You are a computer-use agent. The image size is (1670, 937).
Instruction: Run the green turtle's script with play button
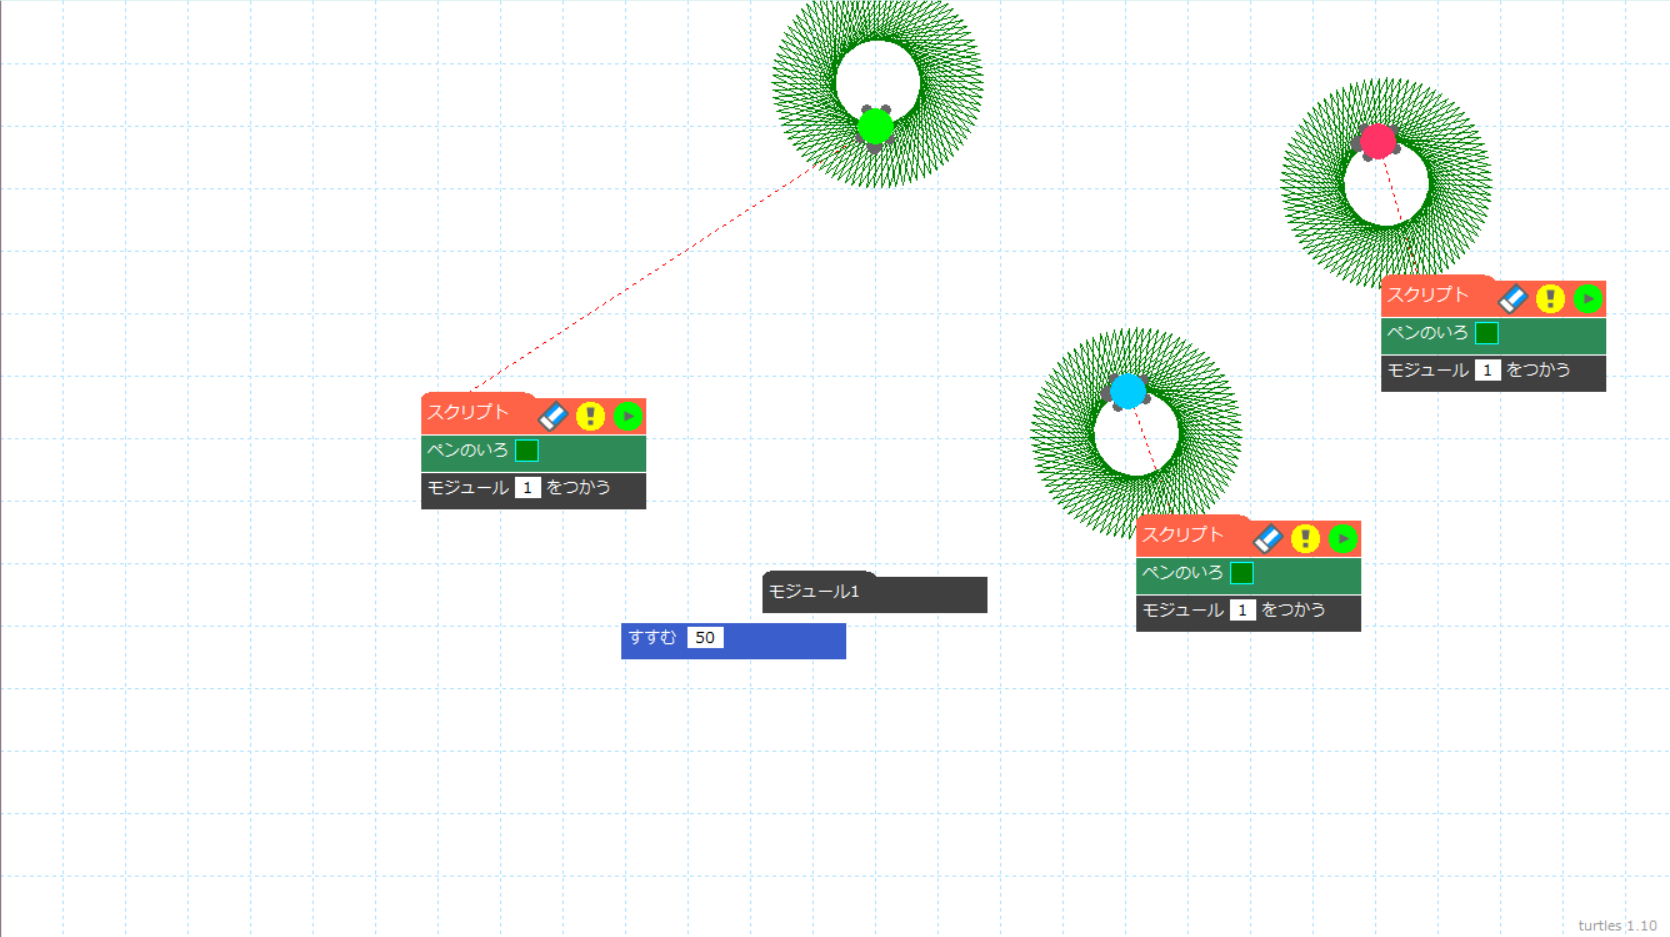[628, 416]
